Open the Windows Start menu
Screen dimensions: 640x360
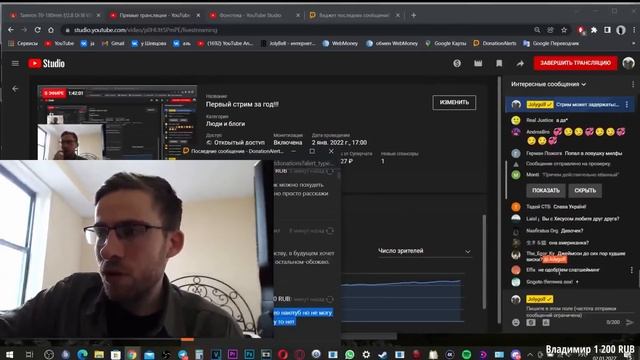point(9,354)
